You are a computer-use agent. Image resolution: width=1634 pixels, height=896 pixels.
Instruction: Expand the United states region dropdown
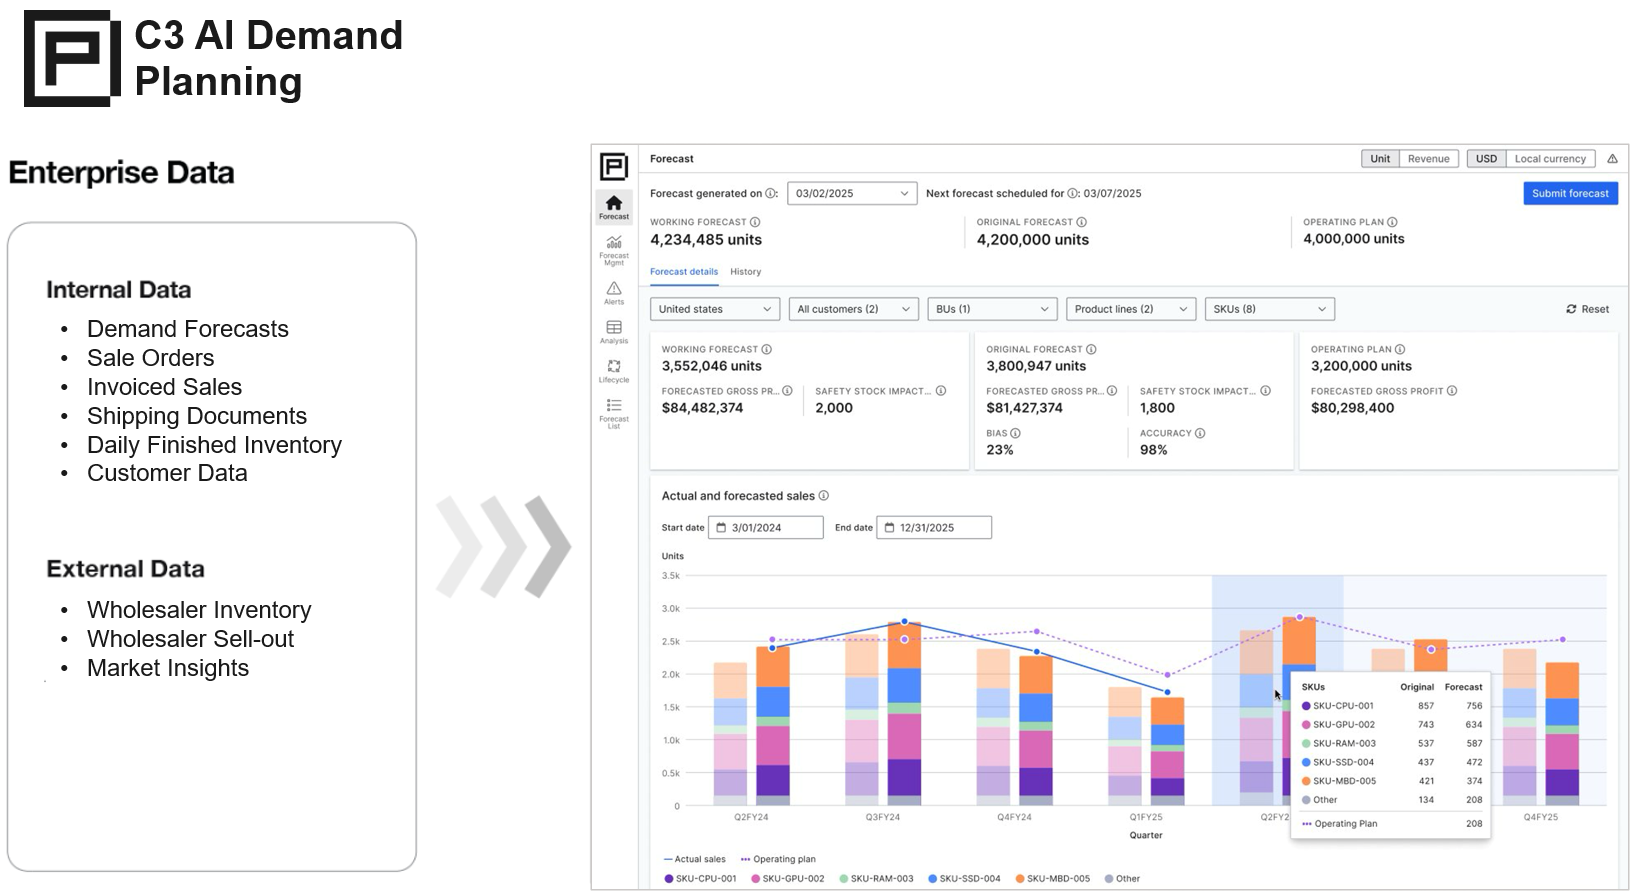tap(714, 309)
